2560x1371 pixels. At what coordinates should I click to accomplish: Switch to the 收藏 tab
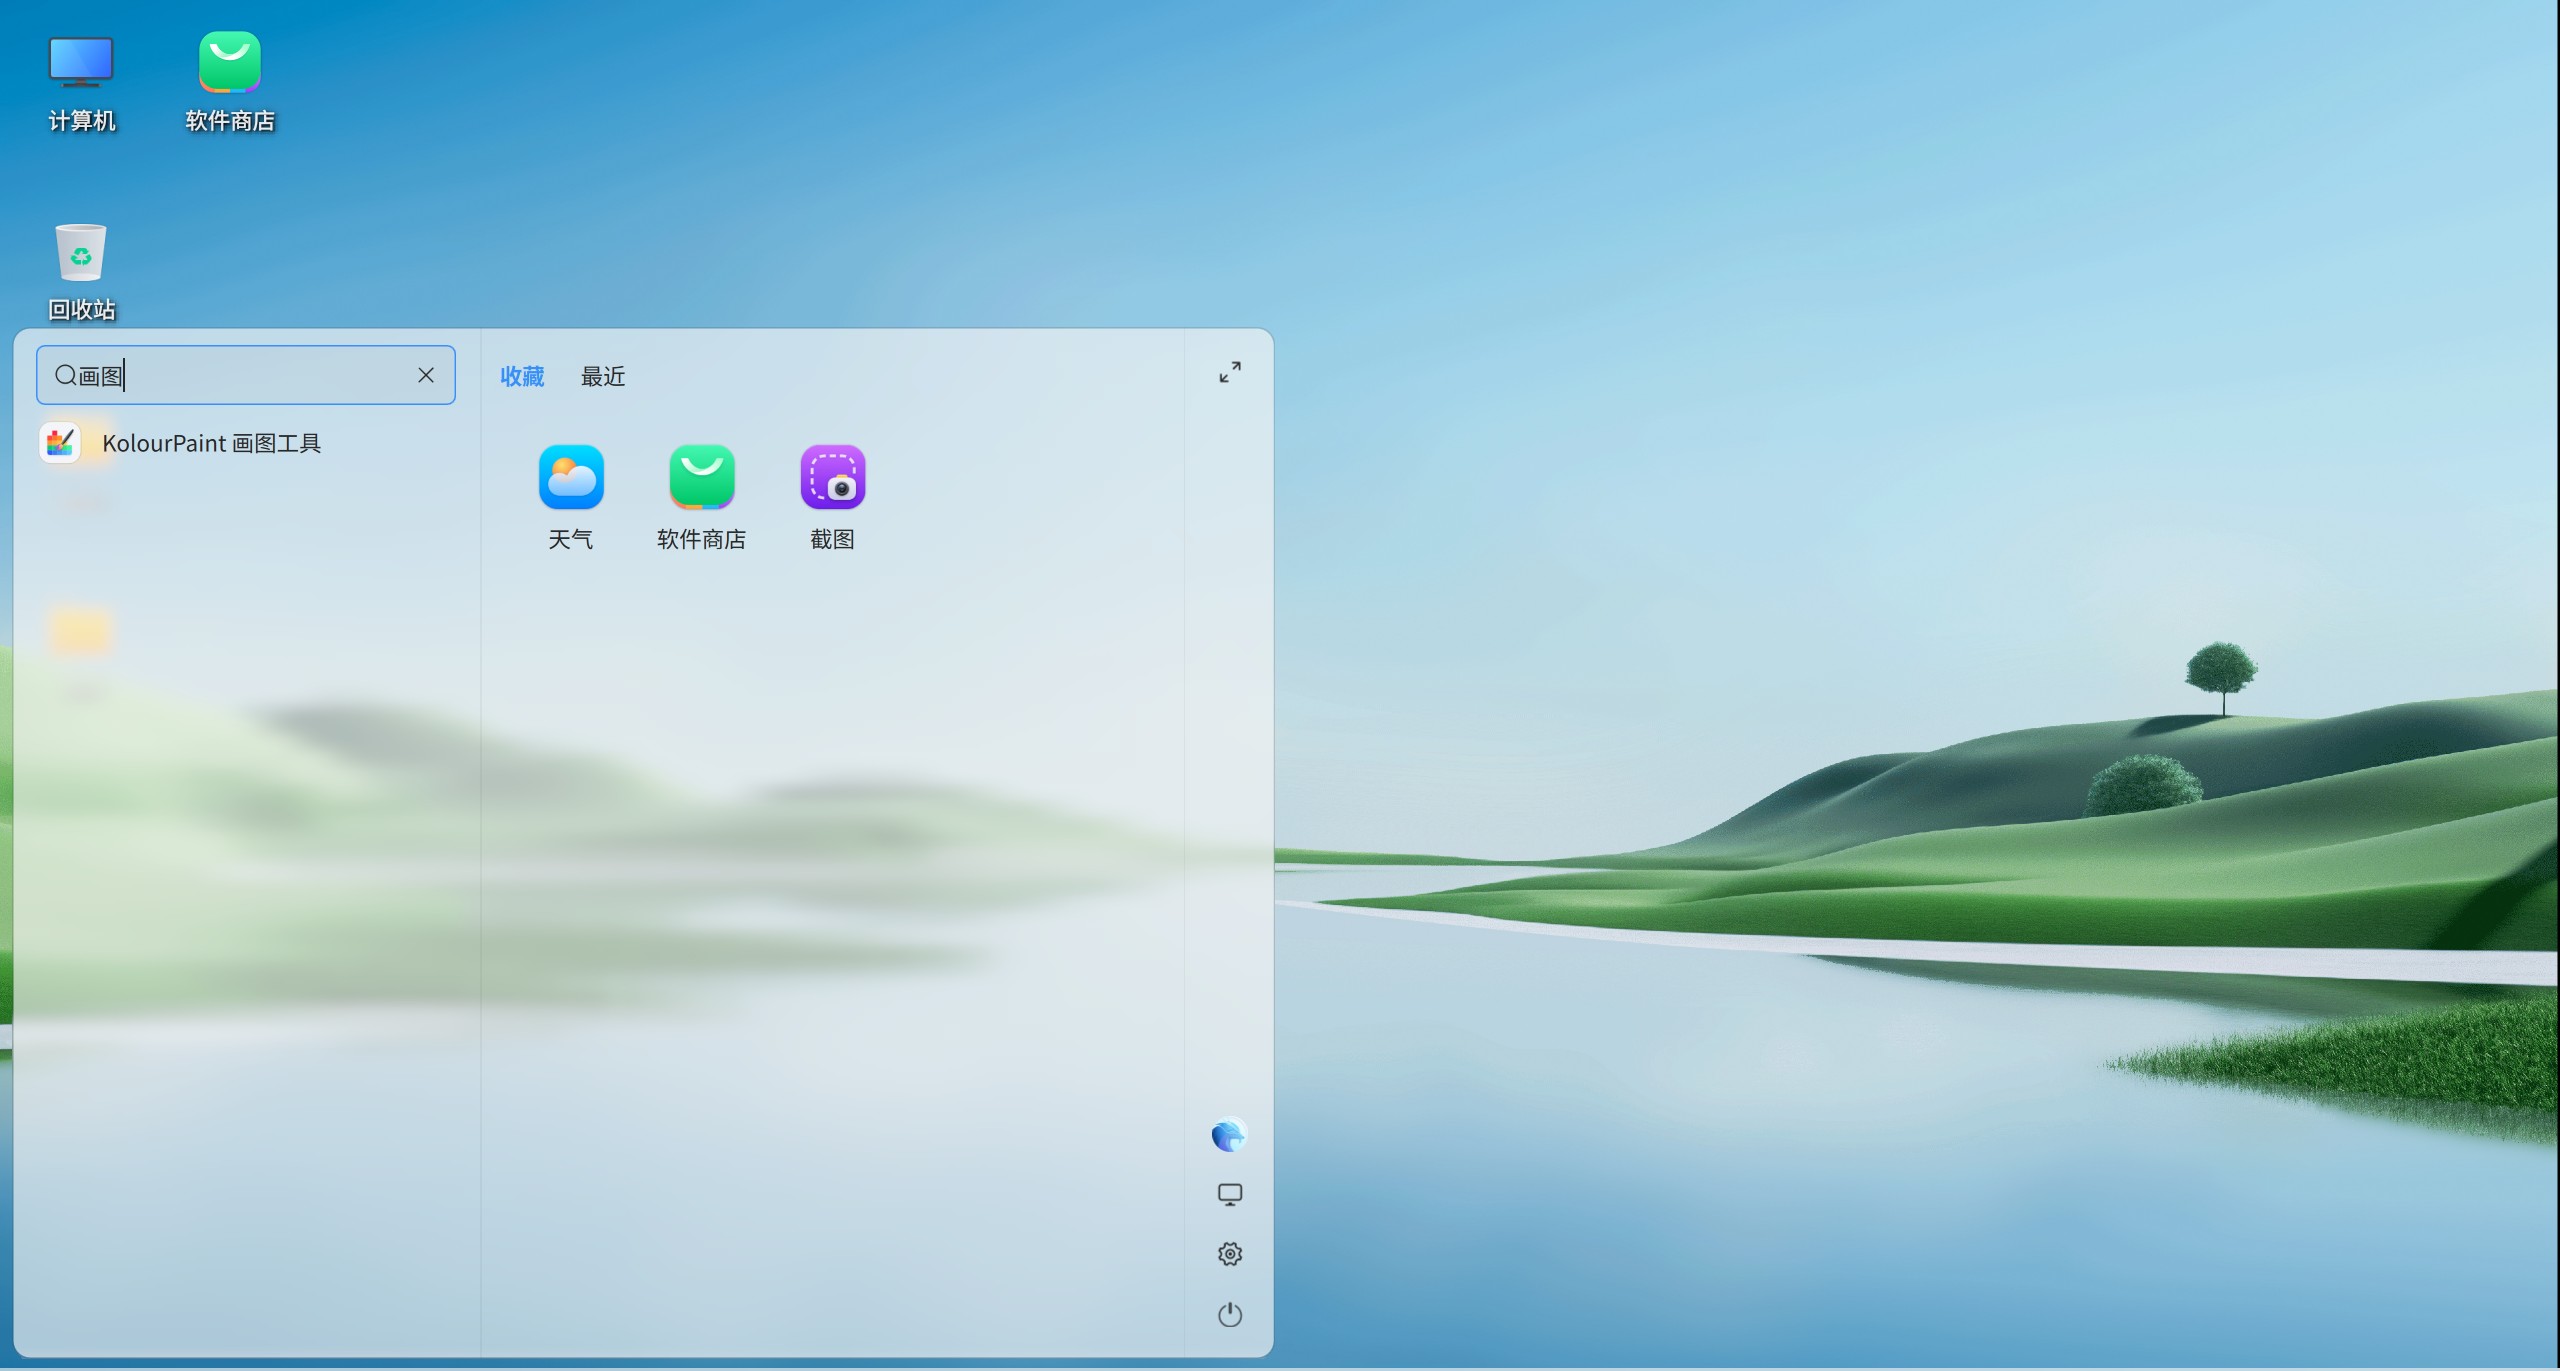tap(522, 376)
